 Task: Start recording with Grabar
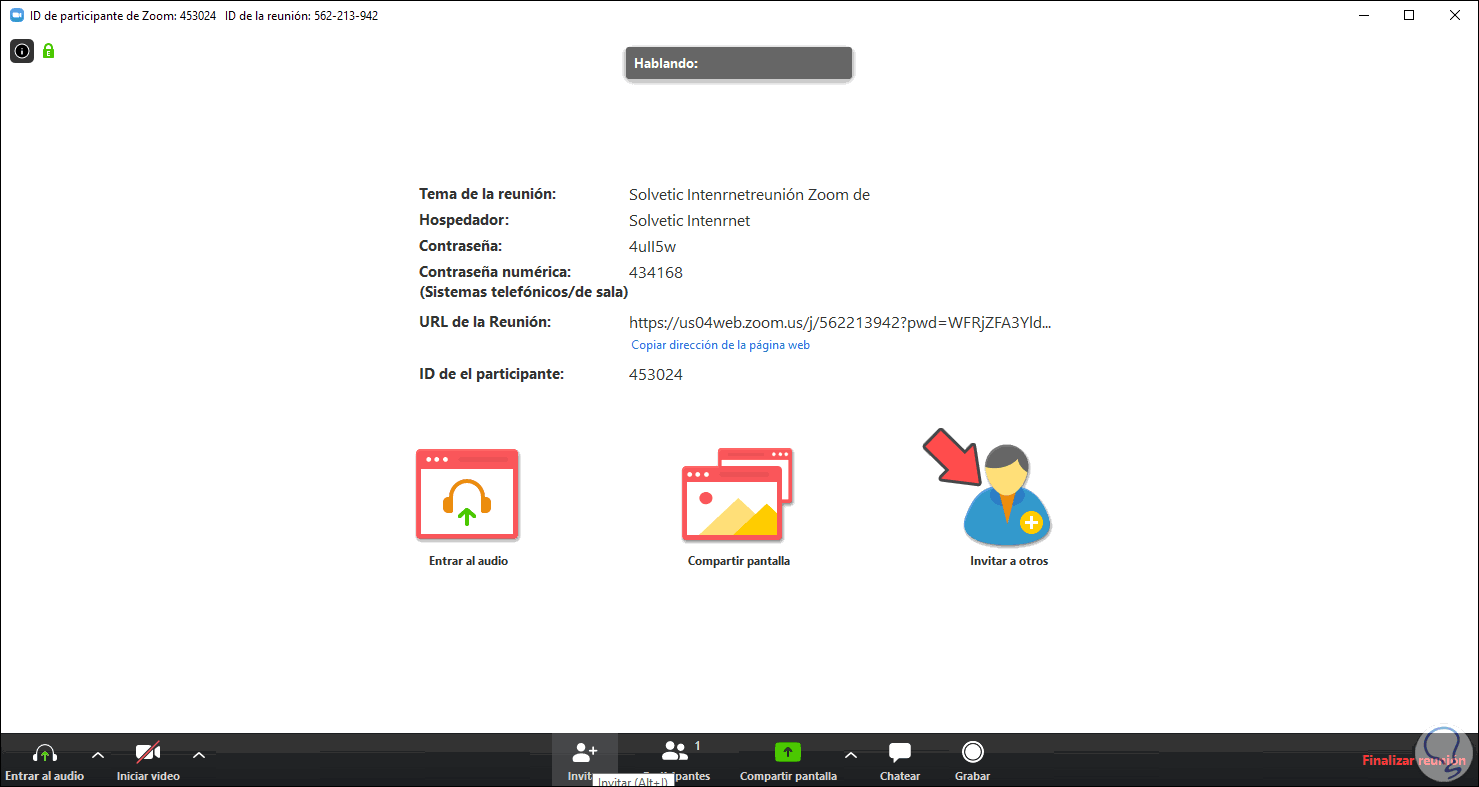[972, 762]
